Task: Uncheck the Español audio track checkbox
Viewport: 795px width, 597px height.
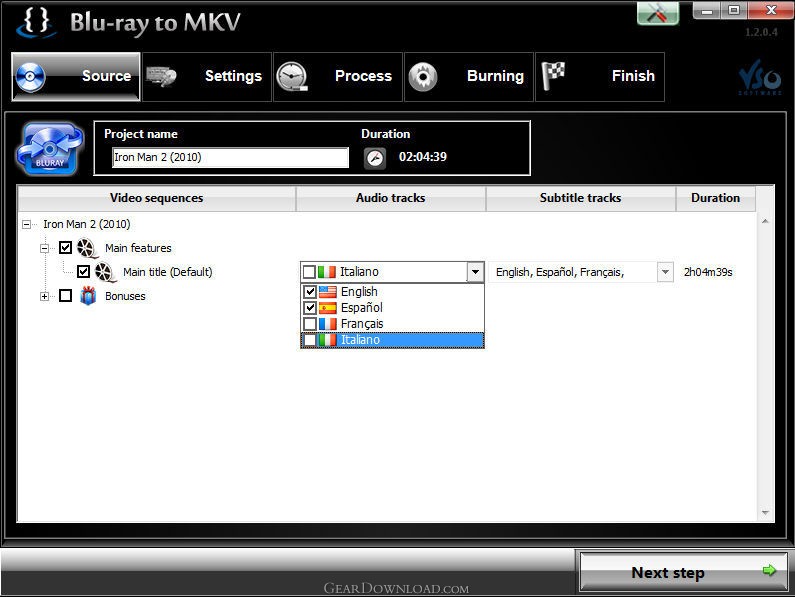Action: pyautogui.click(x=310, y=308)
